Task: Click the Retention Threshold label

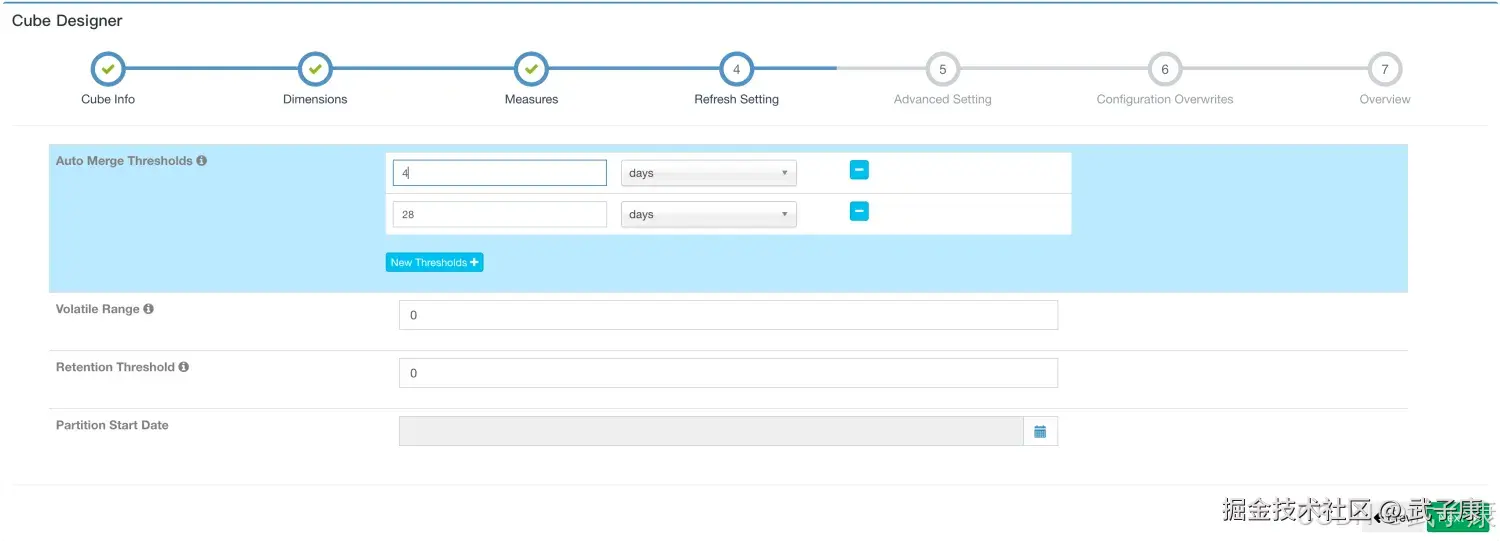Action: (x=115, y=367)
